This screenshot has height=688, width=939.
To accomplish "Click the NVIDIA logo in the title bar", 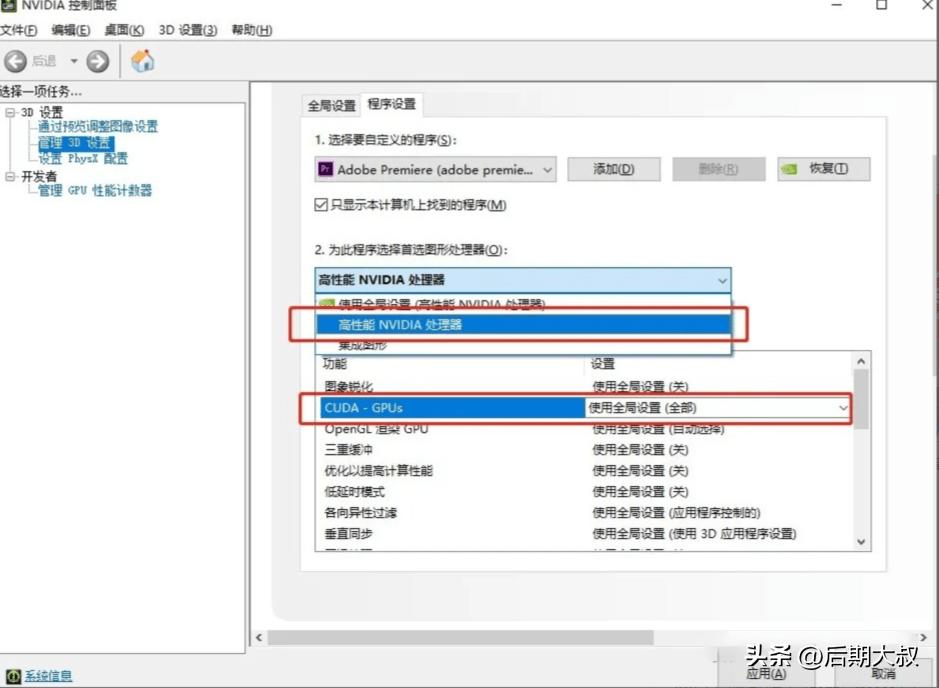I will pos(10,7).
